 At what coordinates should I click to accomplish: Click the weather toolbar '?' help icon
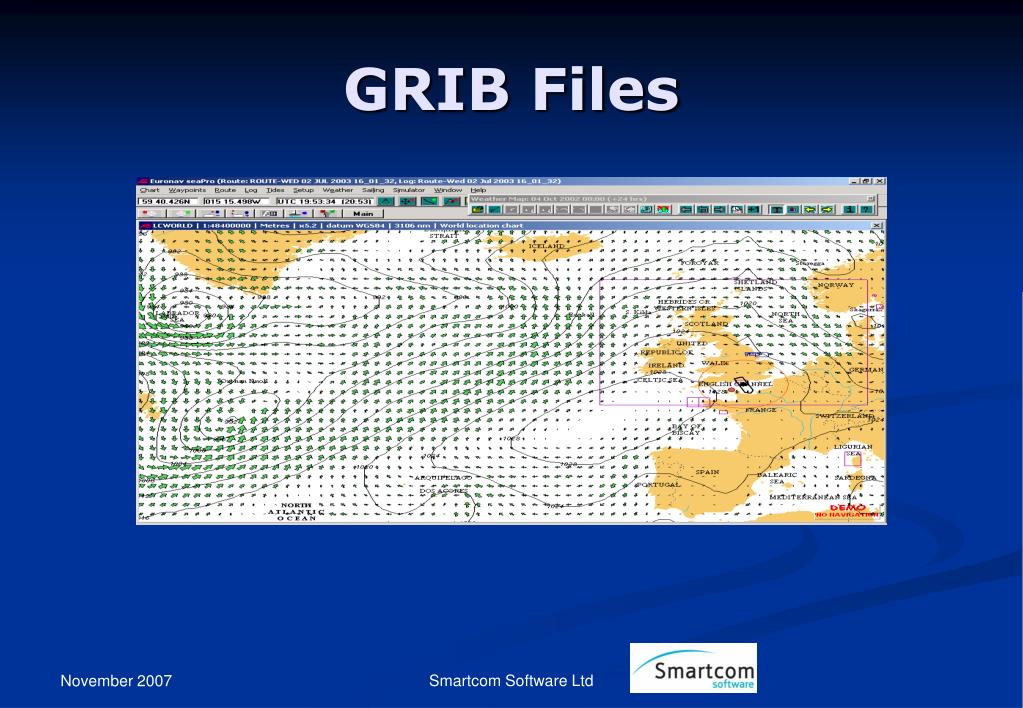pyautogui.click(x=866, y=209)
